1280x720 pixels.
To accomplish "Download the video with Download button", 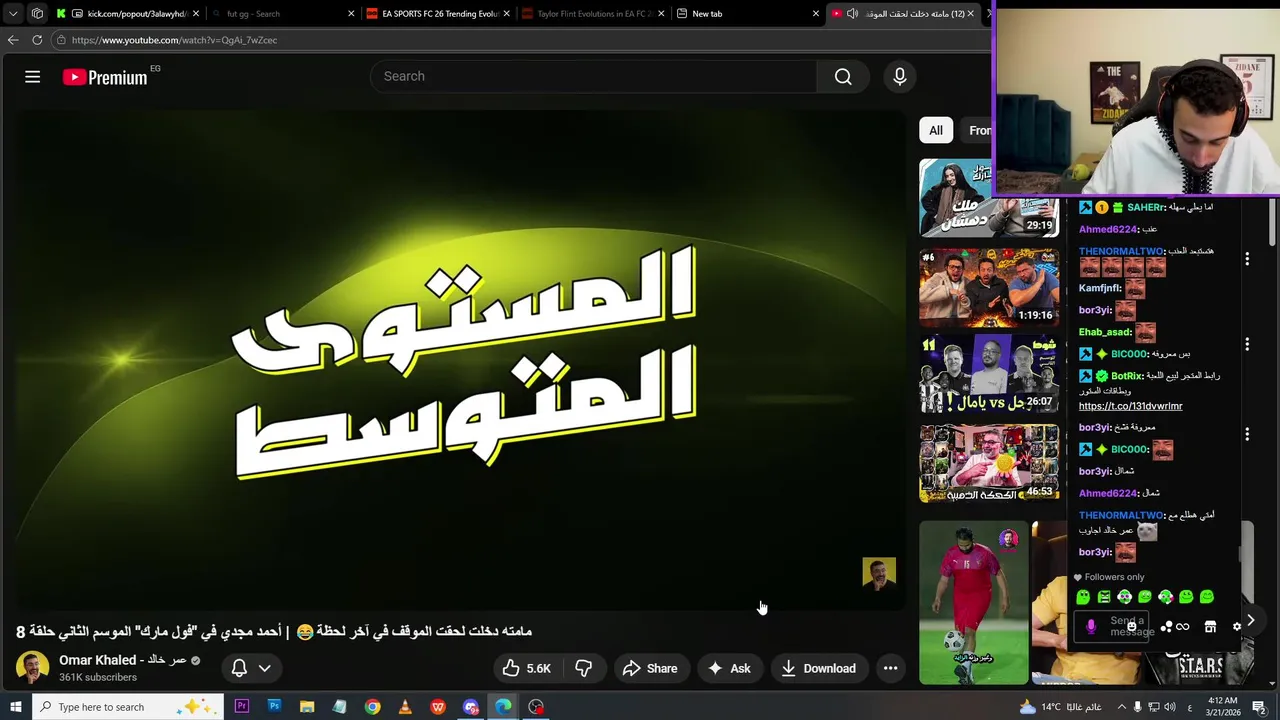I will pyautogui.click(x=818, y=668).
